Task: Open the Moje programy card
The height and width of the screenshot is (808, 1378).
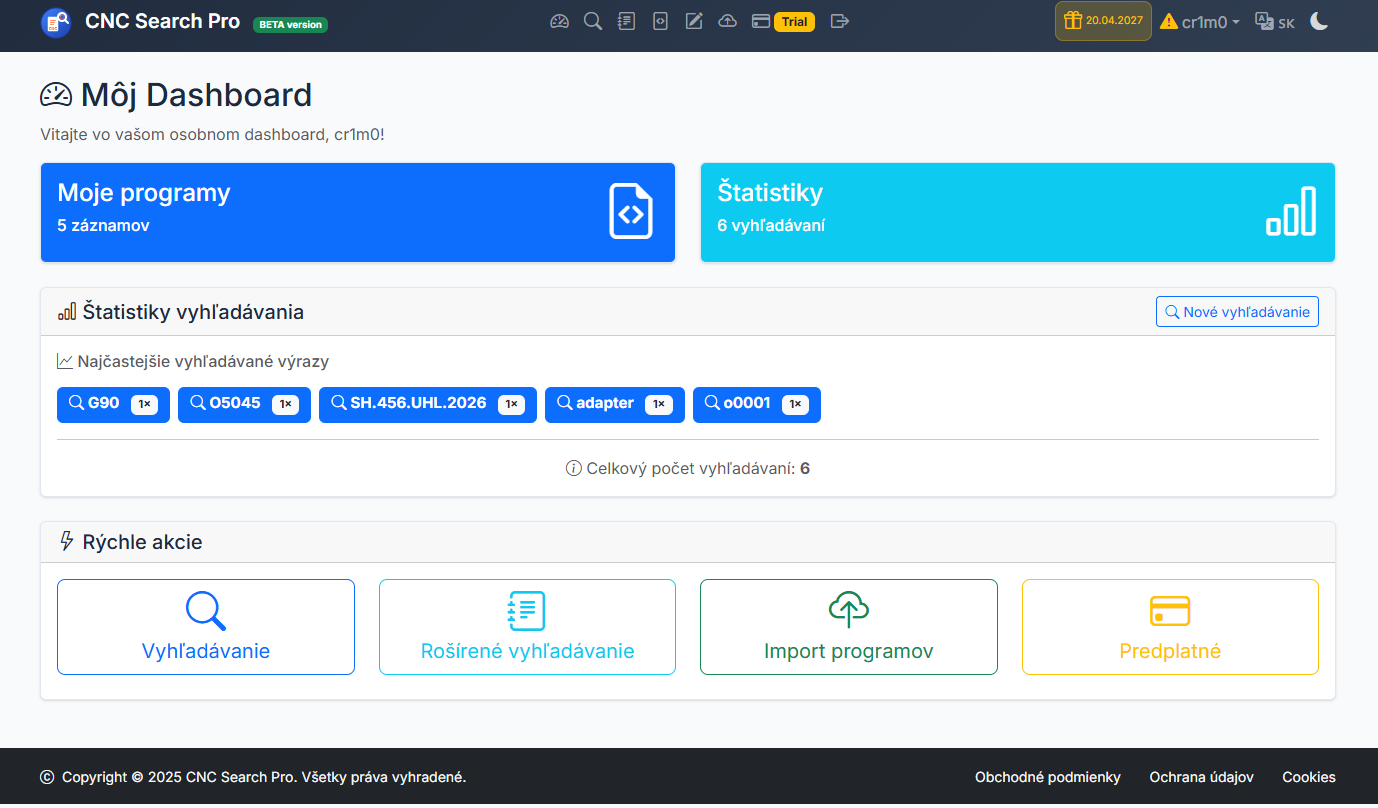Action: pyautogui.click(x=357, y=212)
